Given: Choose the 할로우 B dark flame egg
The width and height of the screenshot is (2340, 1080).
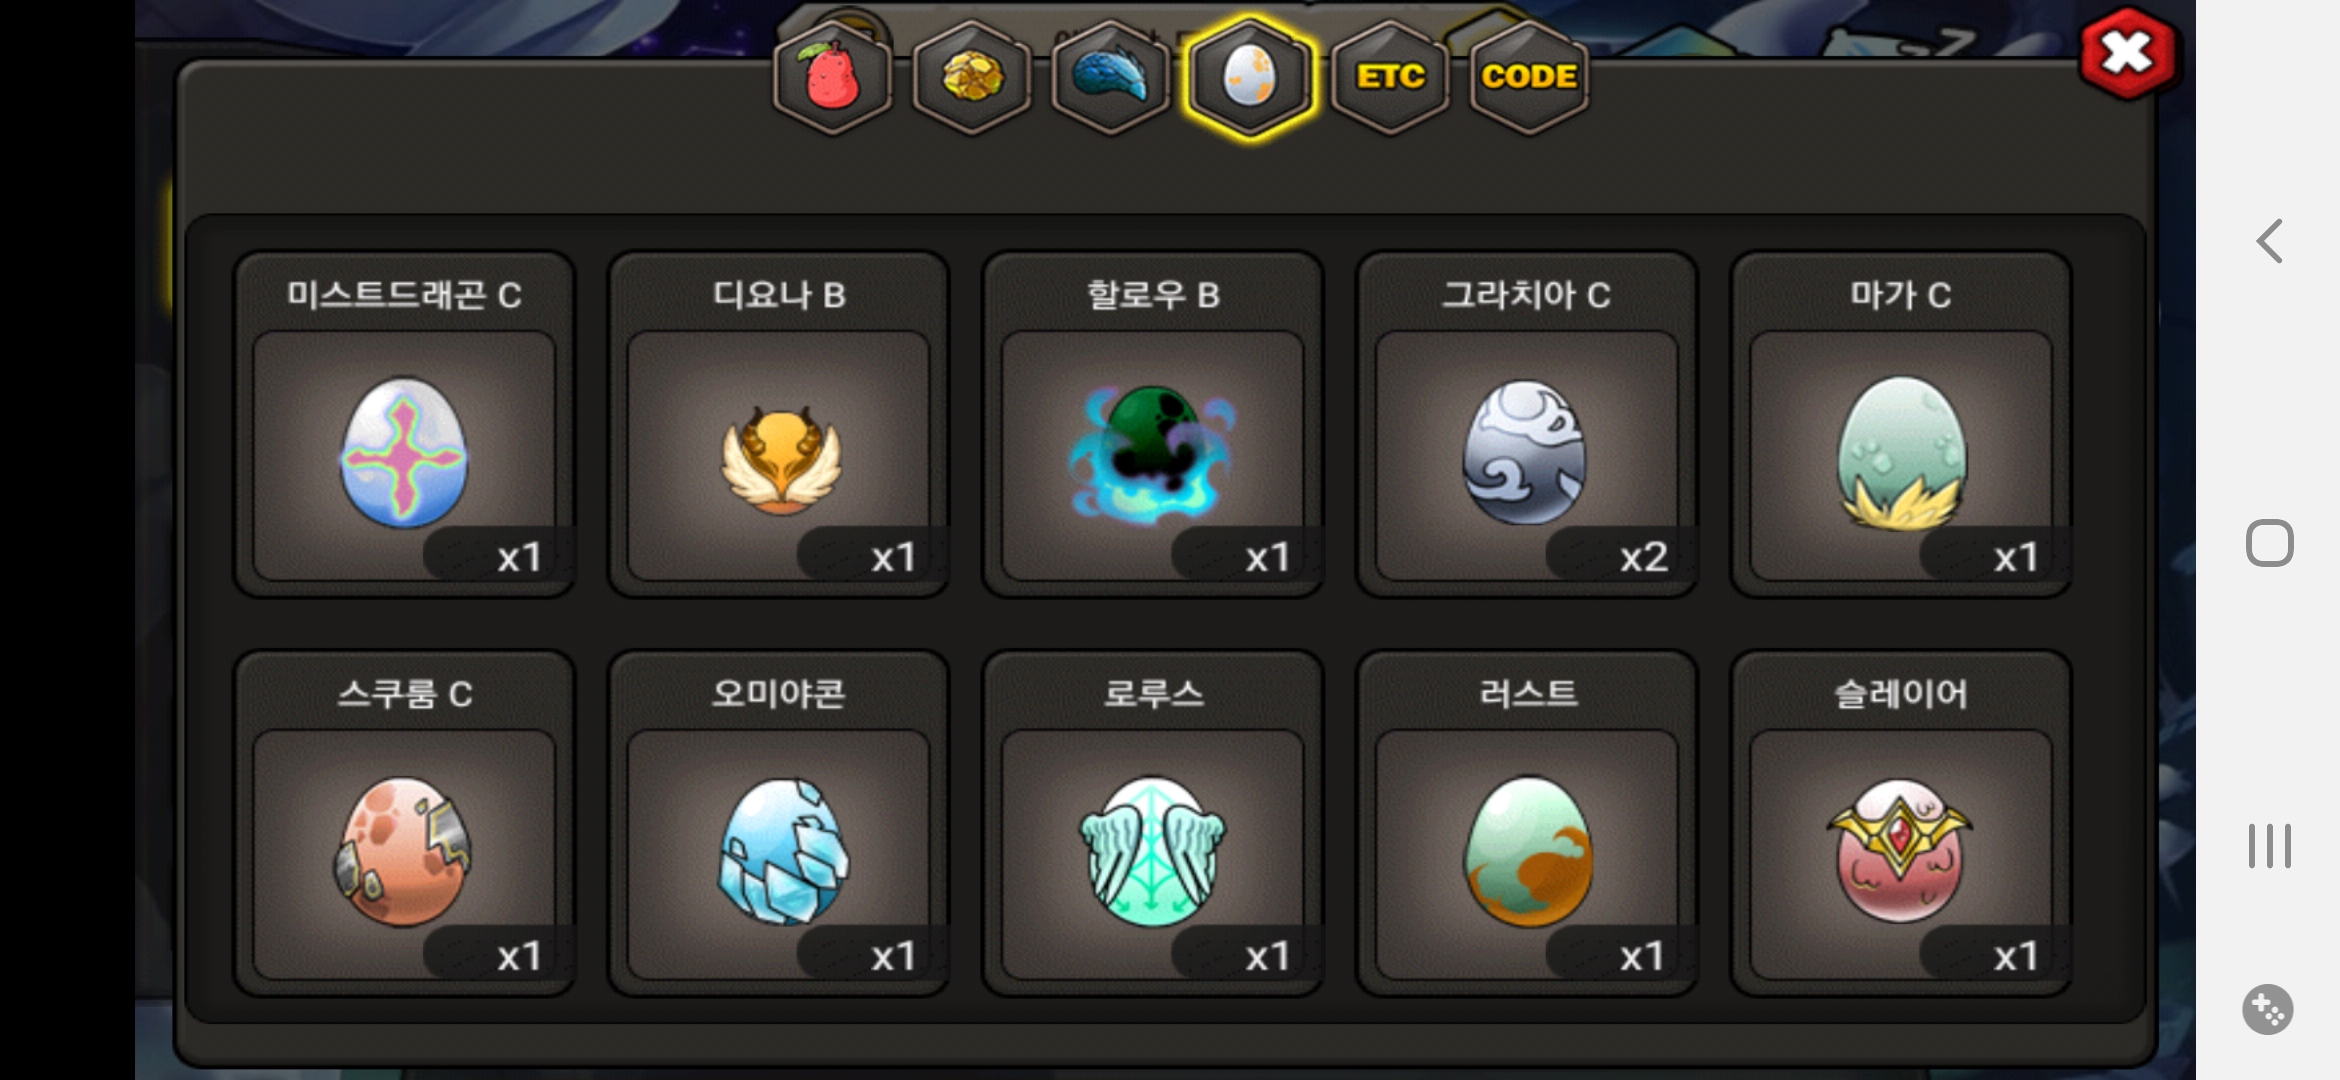Looking at the screenshot, I should 1152,424.
